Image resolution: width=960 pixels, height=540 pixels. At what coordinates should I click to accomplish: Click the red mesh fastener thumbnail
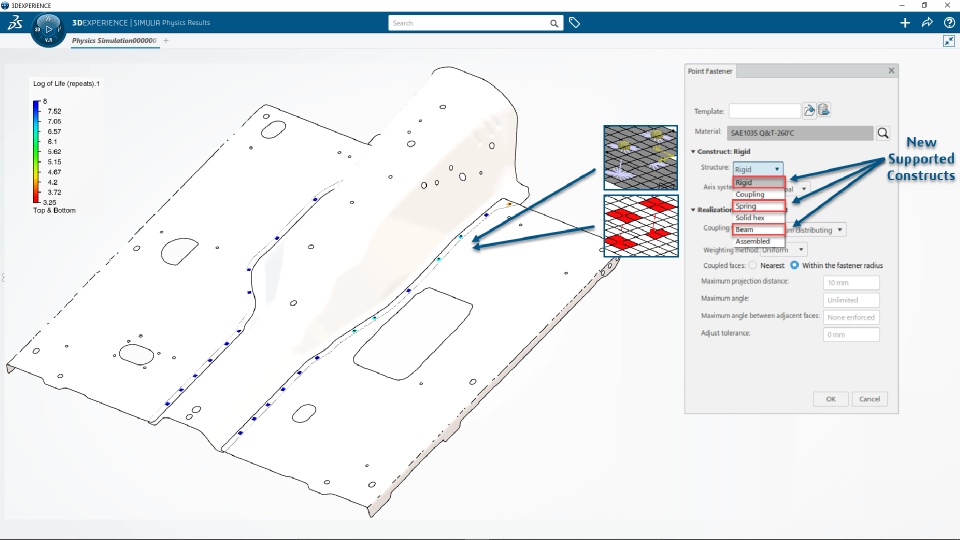click(x=641, y=226)
